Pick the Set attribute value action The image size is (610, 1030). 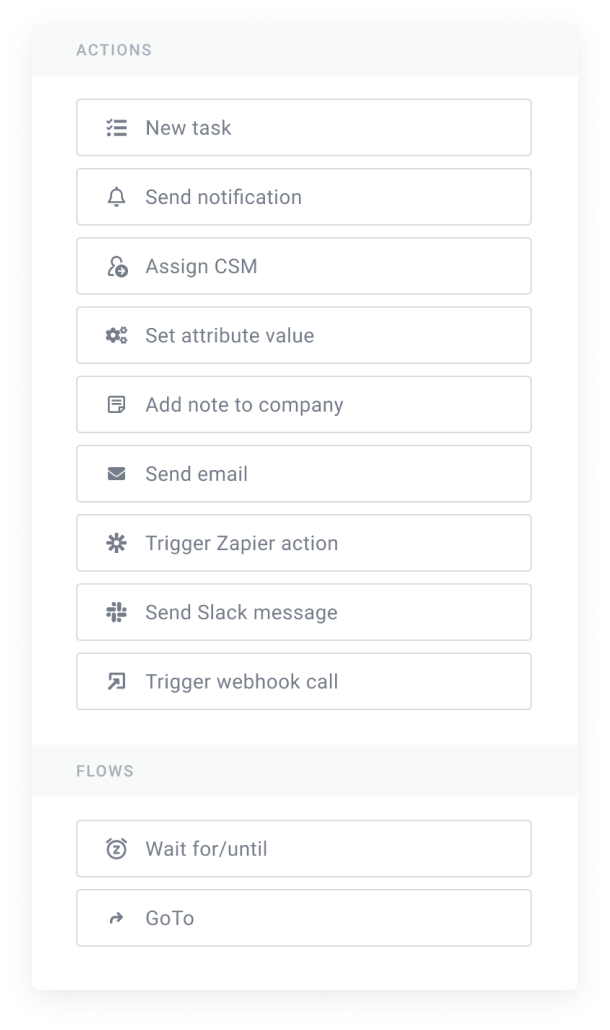303,336
